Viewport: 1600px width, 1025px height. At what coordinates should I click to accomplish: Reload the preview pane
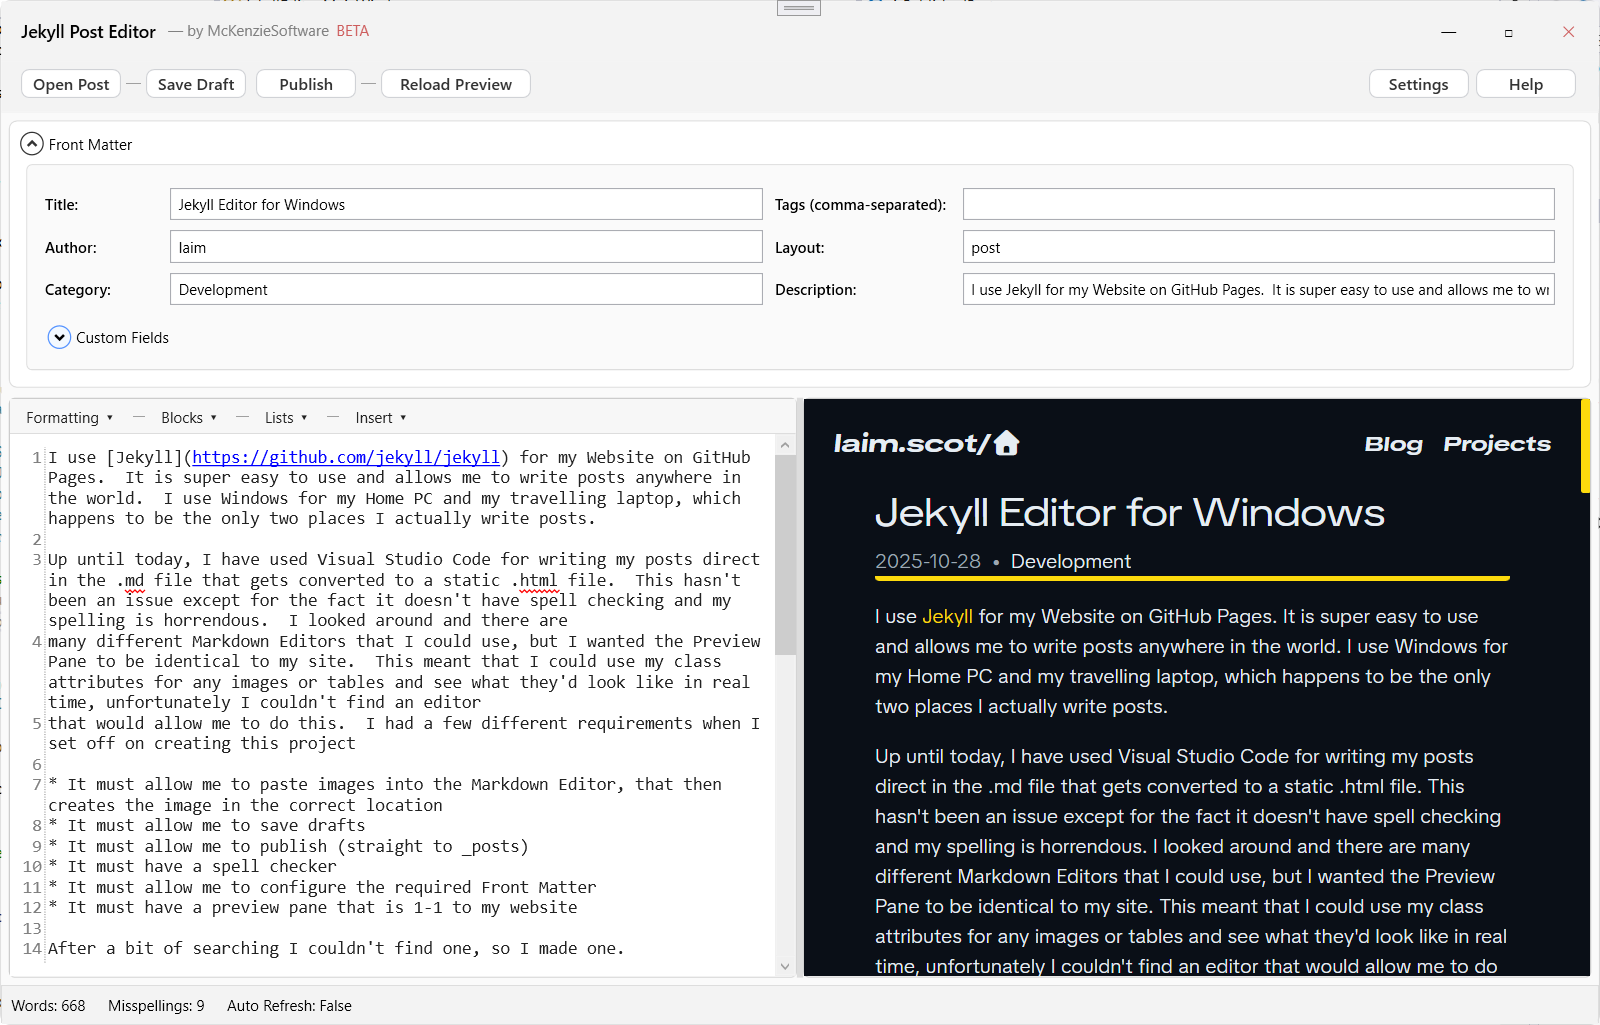(x=455, y=83)
